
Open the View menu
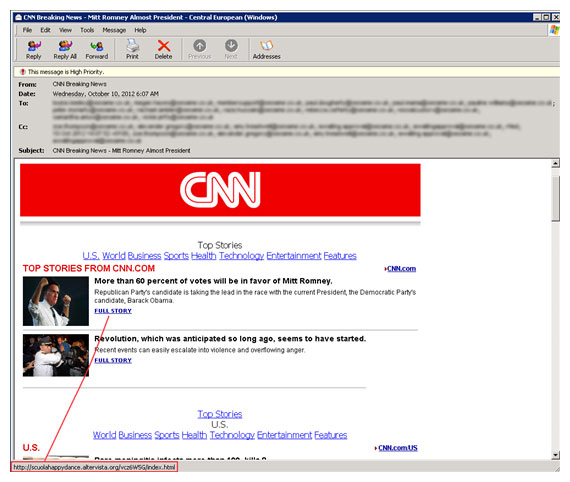(x=65, y=30)
